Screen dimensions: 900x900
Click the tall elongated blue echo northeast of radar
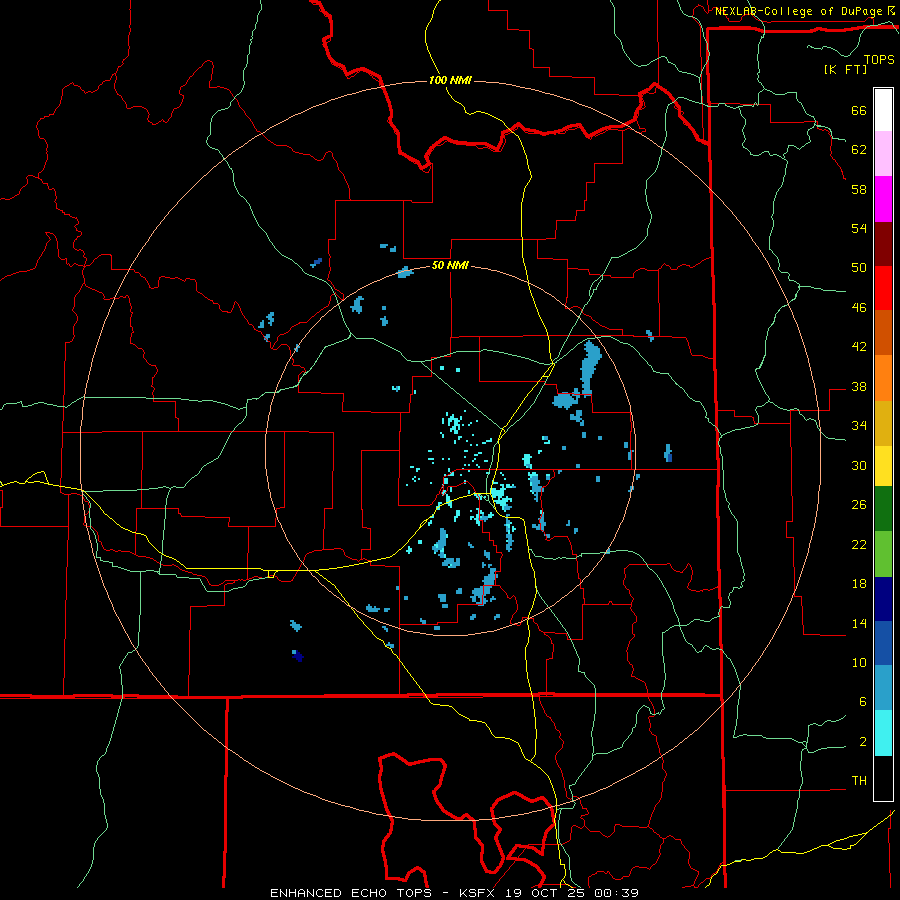591,365
